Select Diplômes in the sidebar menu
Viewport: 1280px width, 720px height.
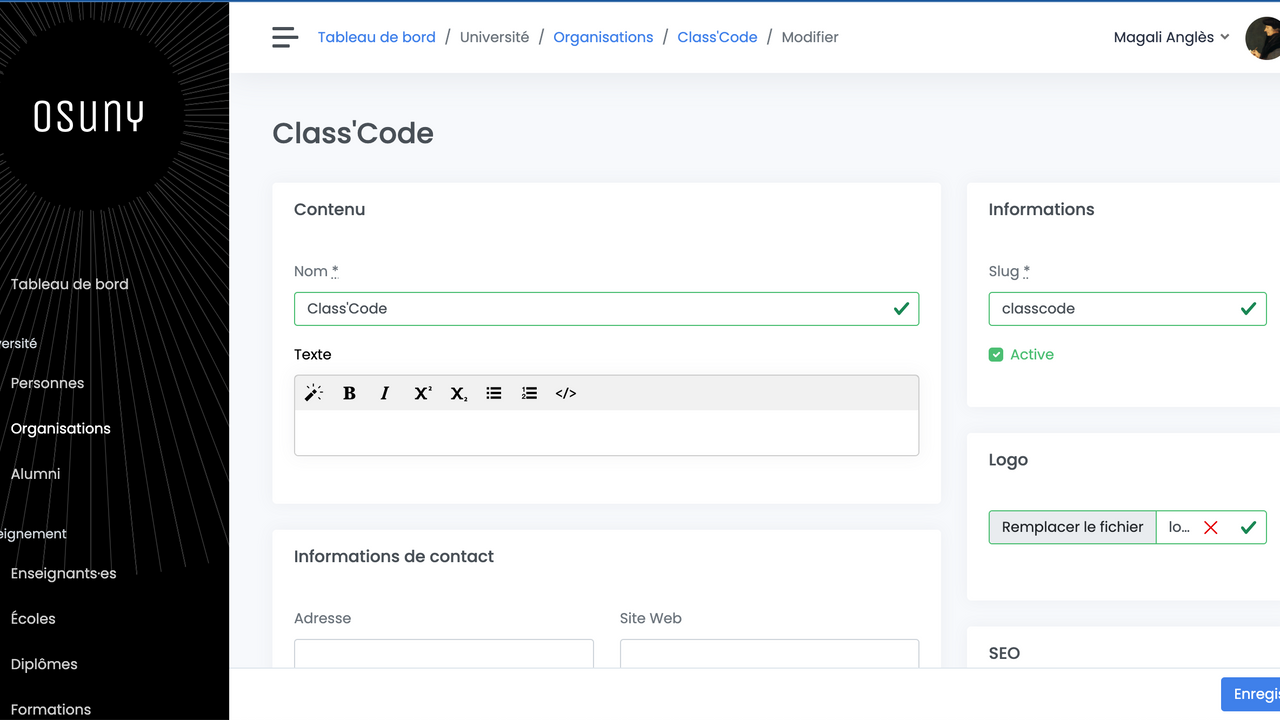(x=44, y=664)
